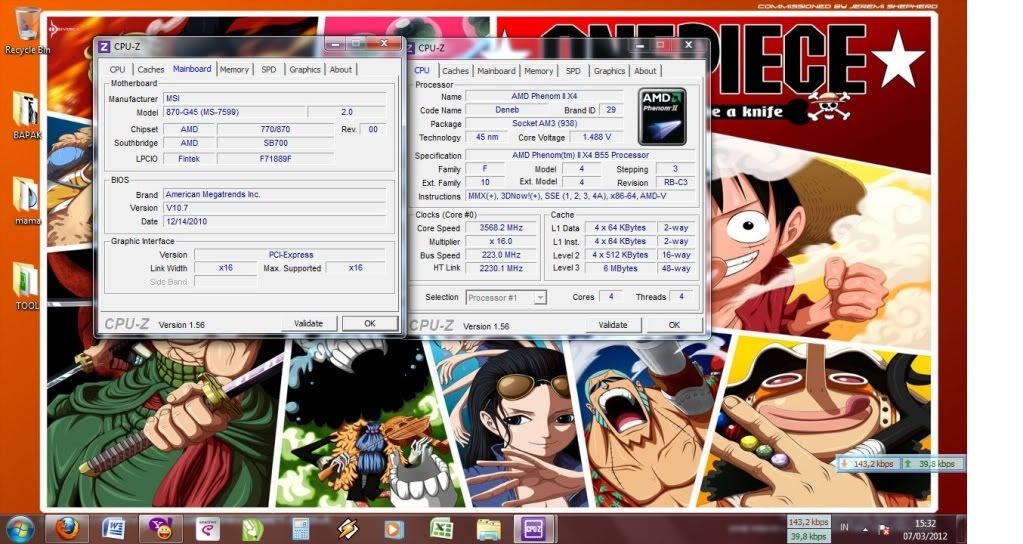Click the HT Link 2230.1 MHz value

click(x=501, y=268)
